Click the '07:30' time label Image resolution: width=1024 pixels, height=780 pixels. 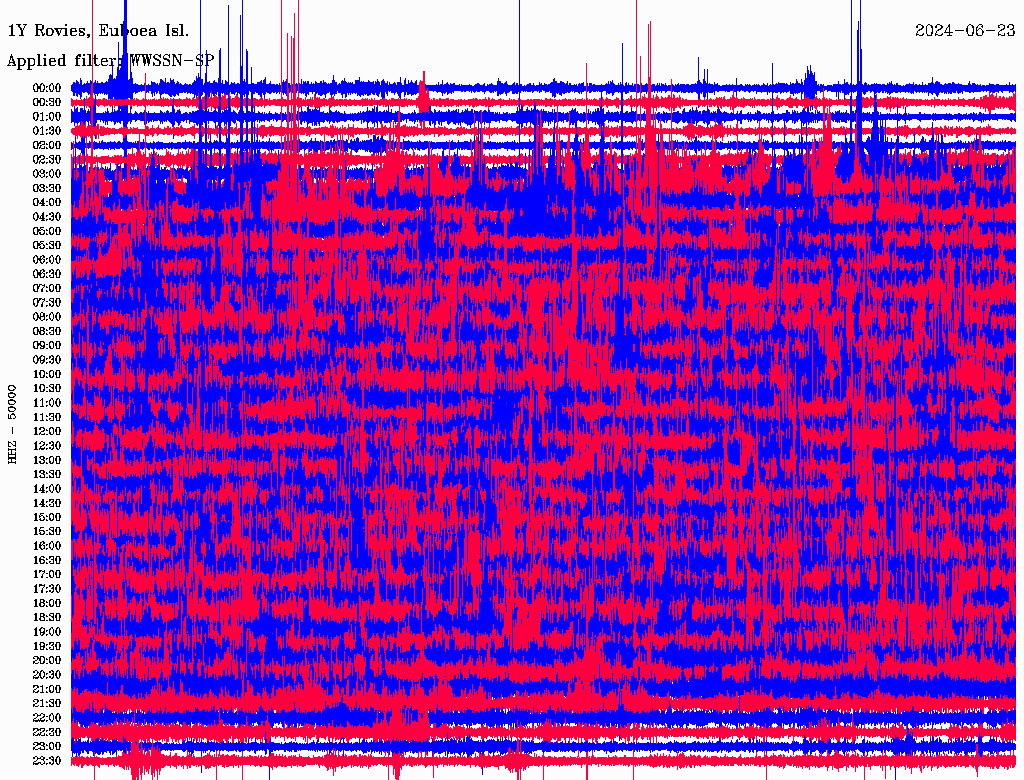47,303
